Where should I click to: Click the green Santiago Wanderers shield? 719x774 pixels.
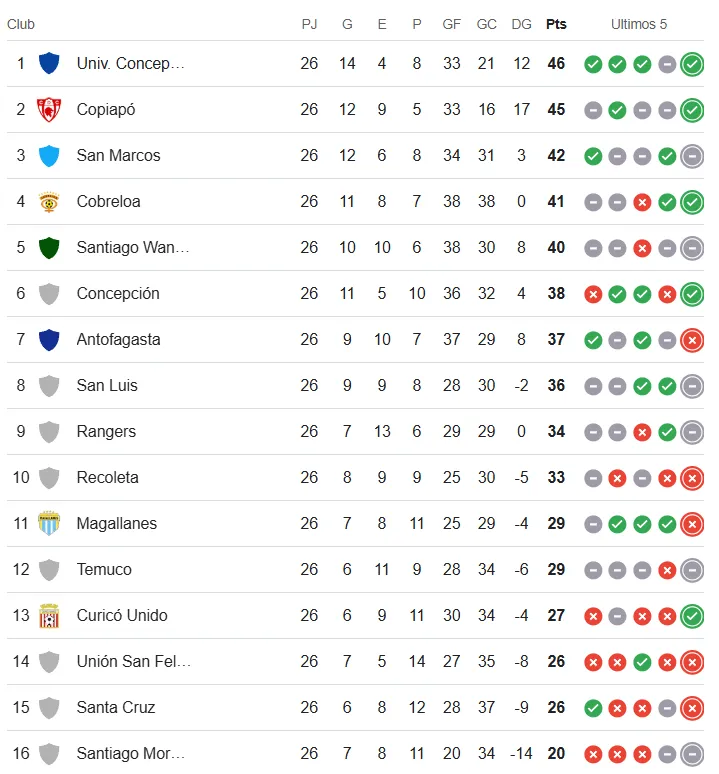(48, 247)
